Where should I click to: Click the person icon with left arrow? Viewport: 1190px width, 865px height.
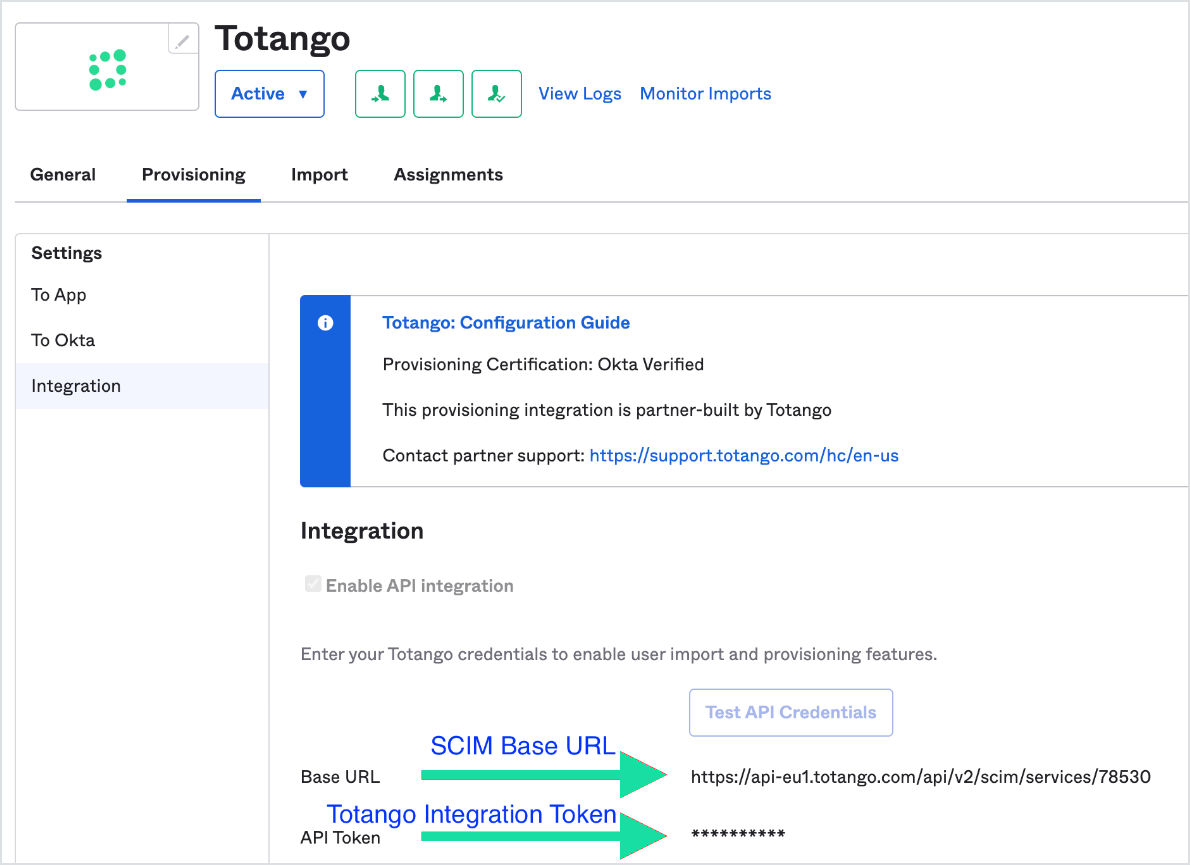(x=380, y=94)
